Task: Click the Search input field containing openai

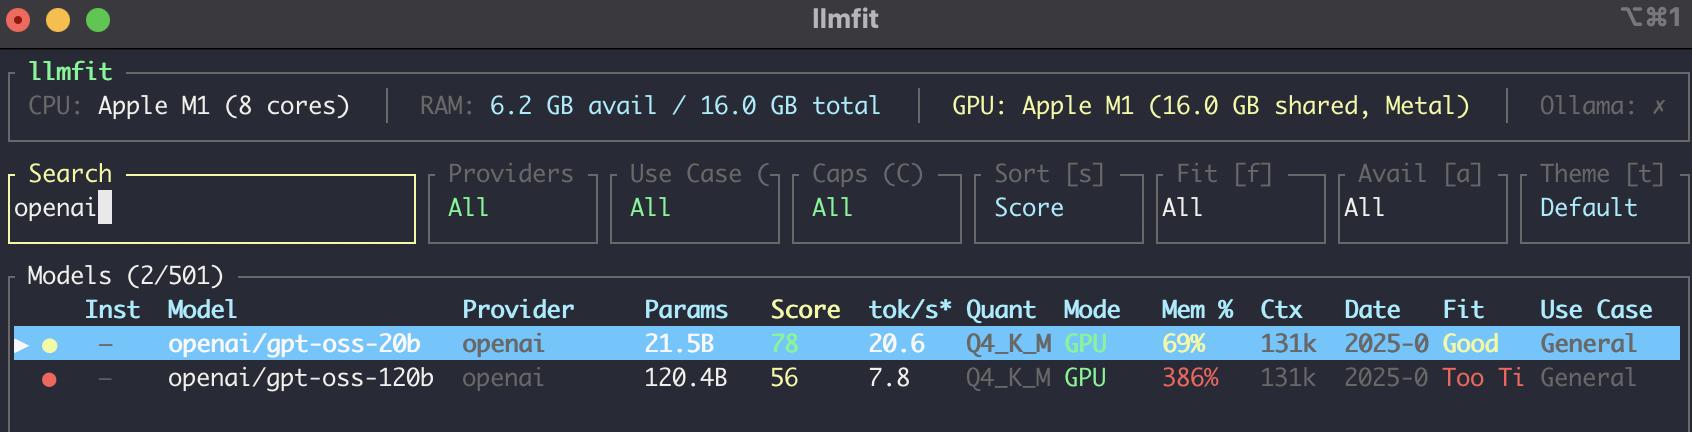Action: (x=211, y=208)
